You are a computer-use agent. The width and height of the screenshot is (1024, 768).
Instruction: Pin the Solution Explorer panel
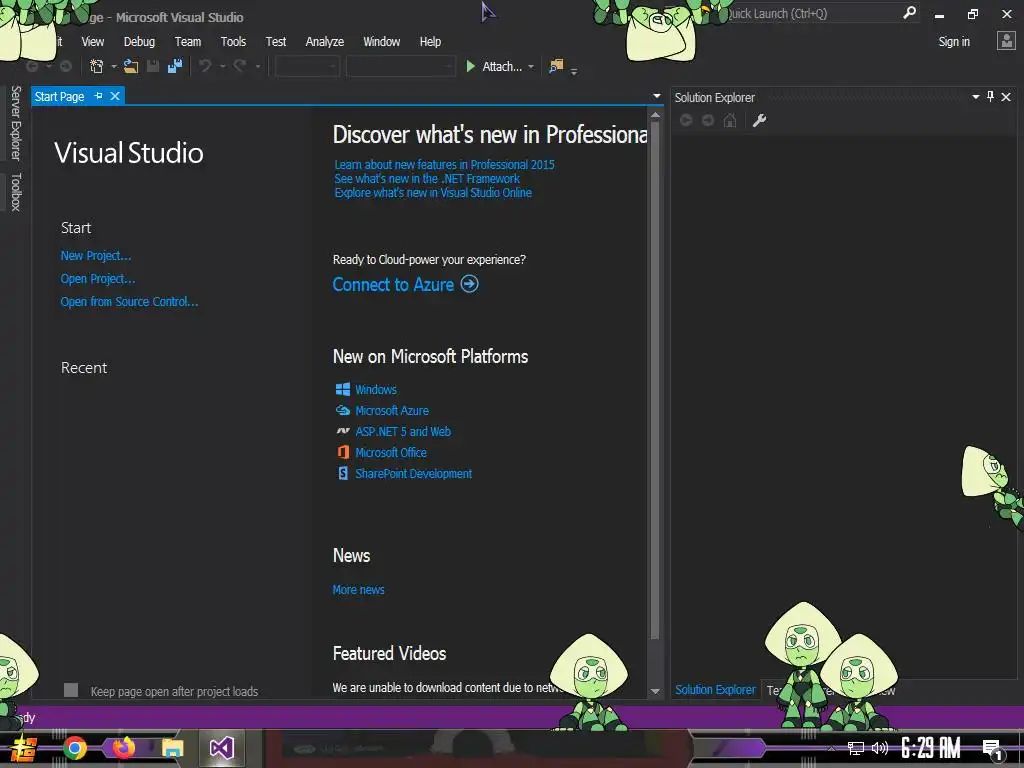[x=990, y=97]
